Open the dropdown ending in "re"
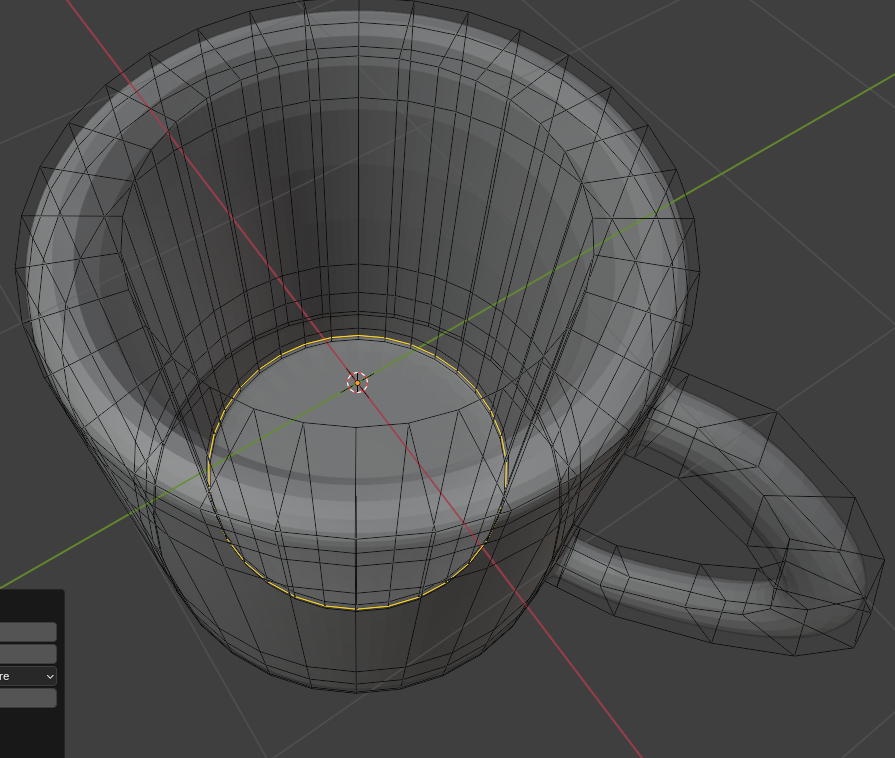 (27, 676)
